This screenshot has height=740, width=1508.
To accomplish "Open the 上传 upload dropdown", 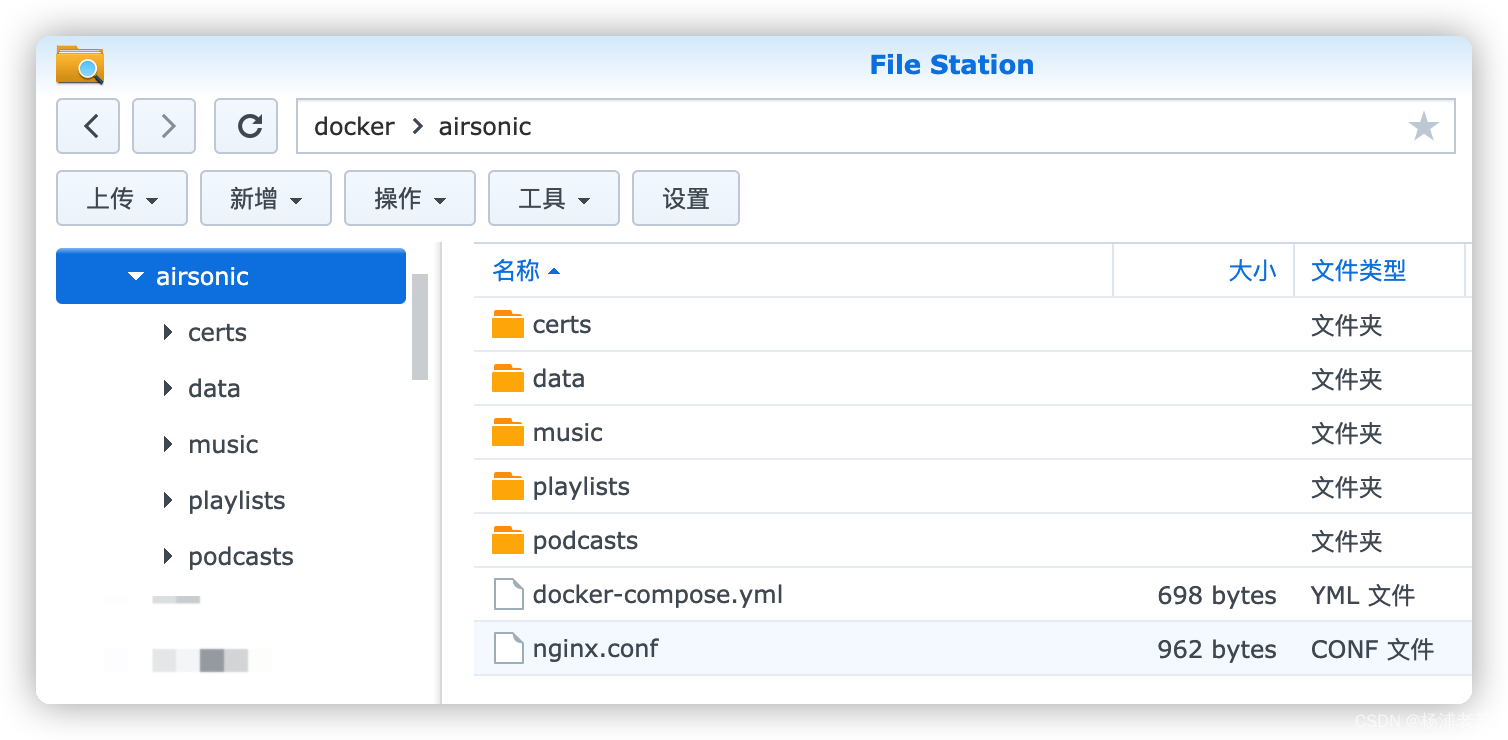I will (122, 198).
